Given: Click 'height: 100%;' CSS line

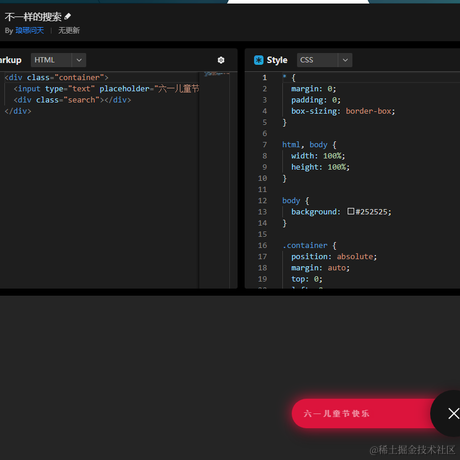Looking at the screenshot, I should [320, 167].
